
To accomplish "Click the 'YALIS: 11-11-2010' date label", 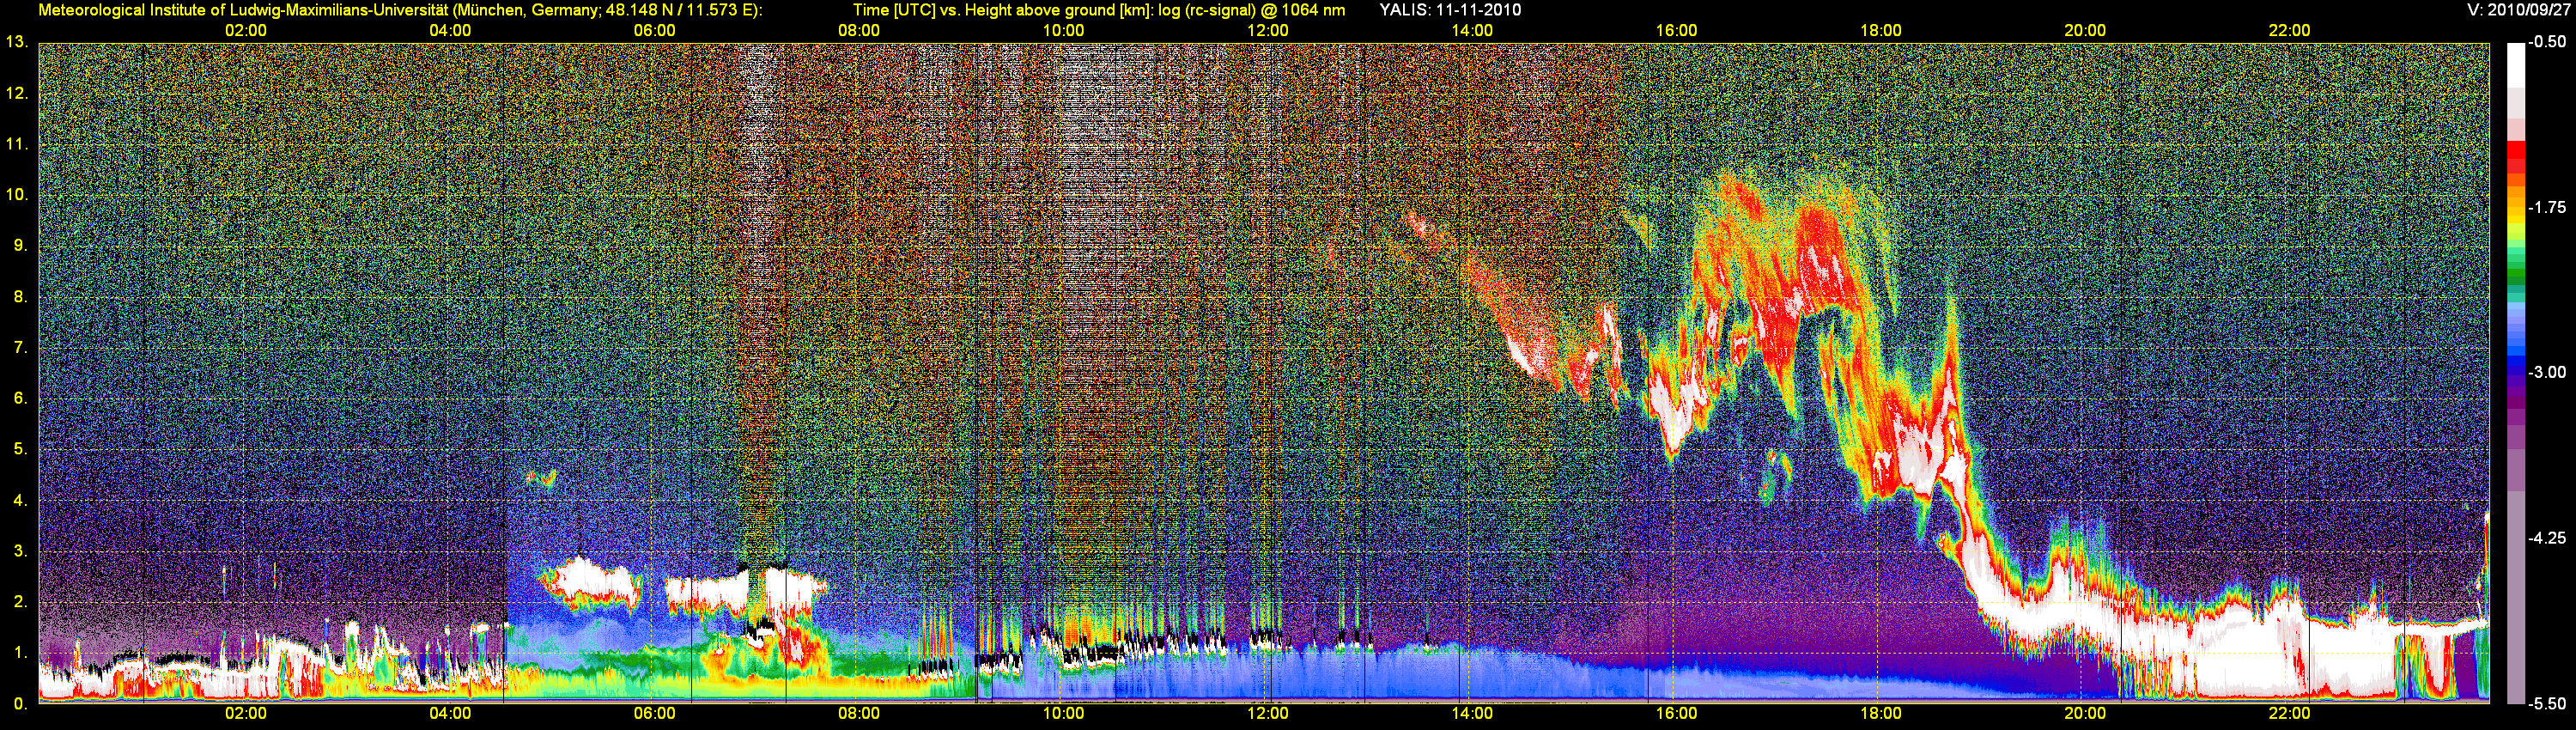I will [1450, 10].
